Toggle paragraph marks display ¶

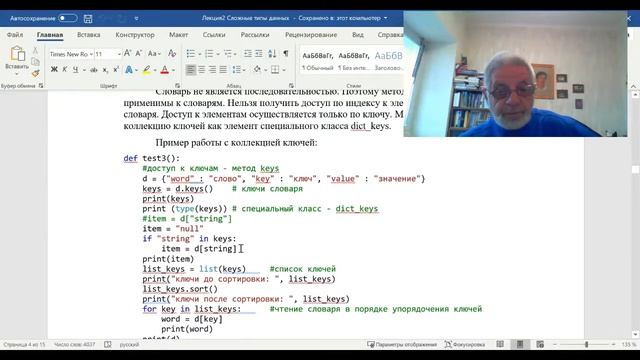click(286, 53)
